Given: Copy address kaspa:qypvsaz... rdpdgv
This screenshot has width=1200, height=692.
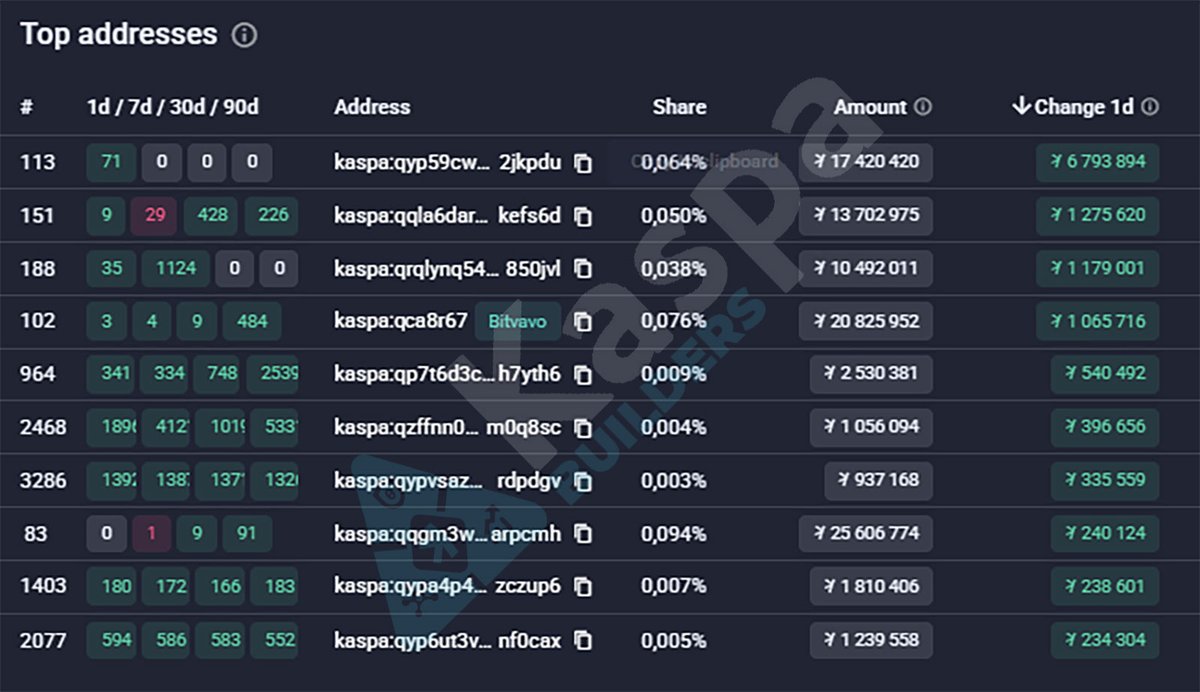Looking at the screenshot, I should click(583, 481).
